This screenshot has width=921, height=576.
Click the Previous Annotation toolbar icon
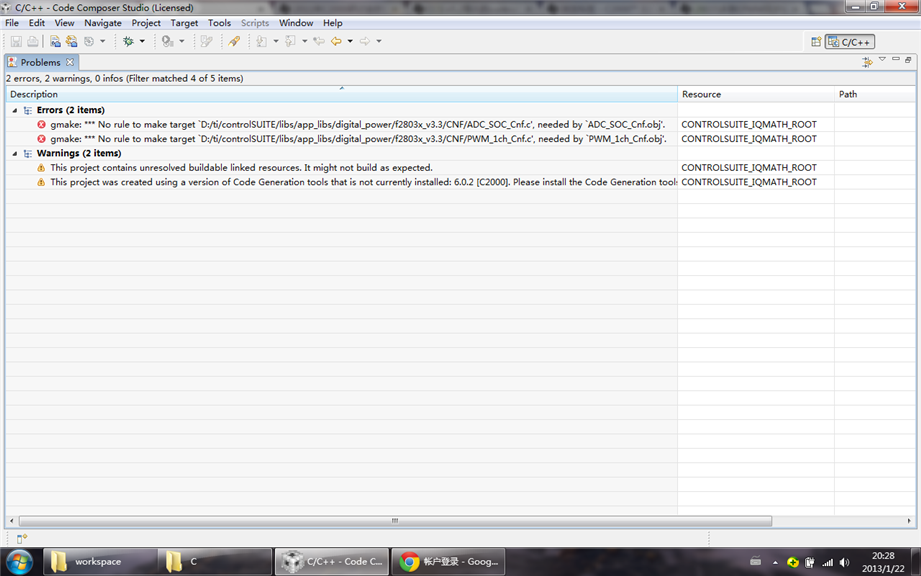click(291, 41)
